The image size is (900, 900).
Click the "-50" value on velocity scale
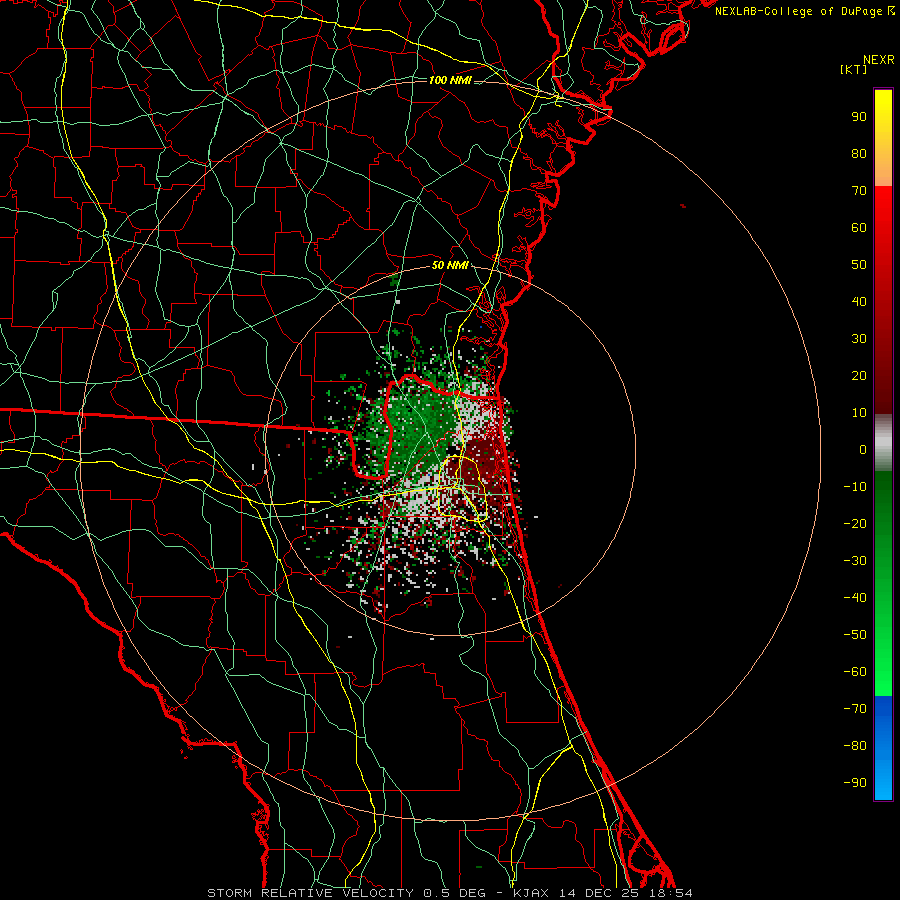point(855,635)
